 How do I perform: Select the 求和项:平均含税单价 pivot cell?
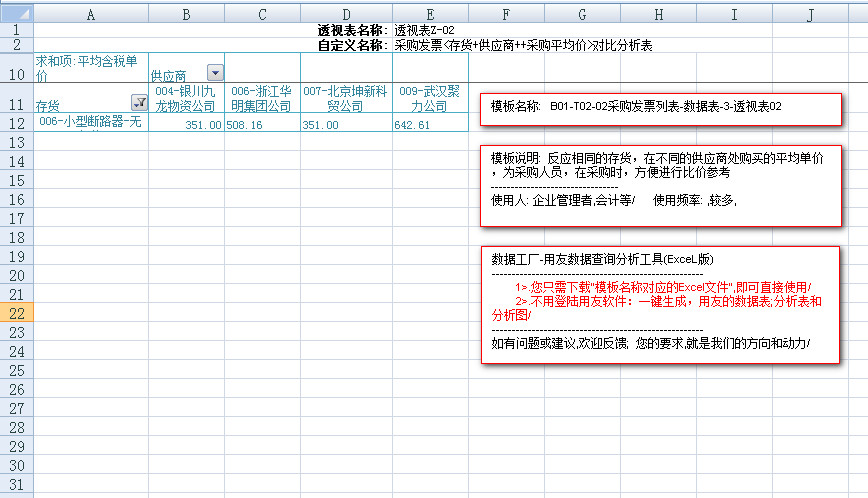click(91, 67)
